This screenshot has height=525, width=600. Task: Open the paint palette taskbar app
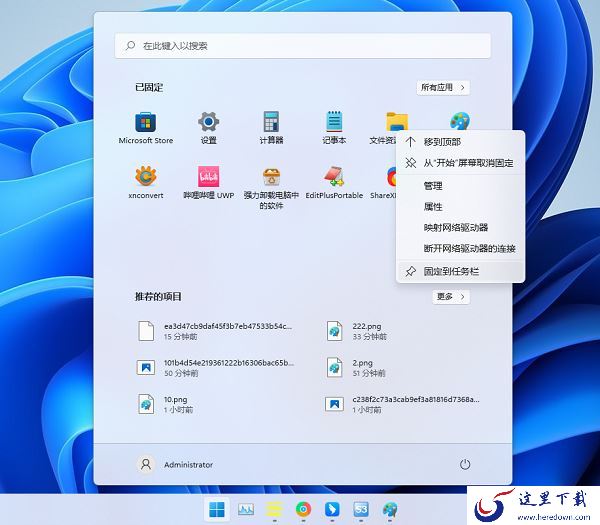390,509
